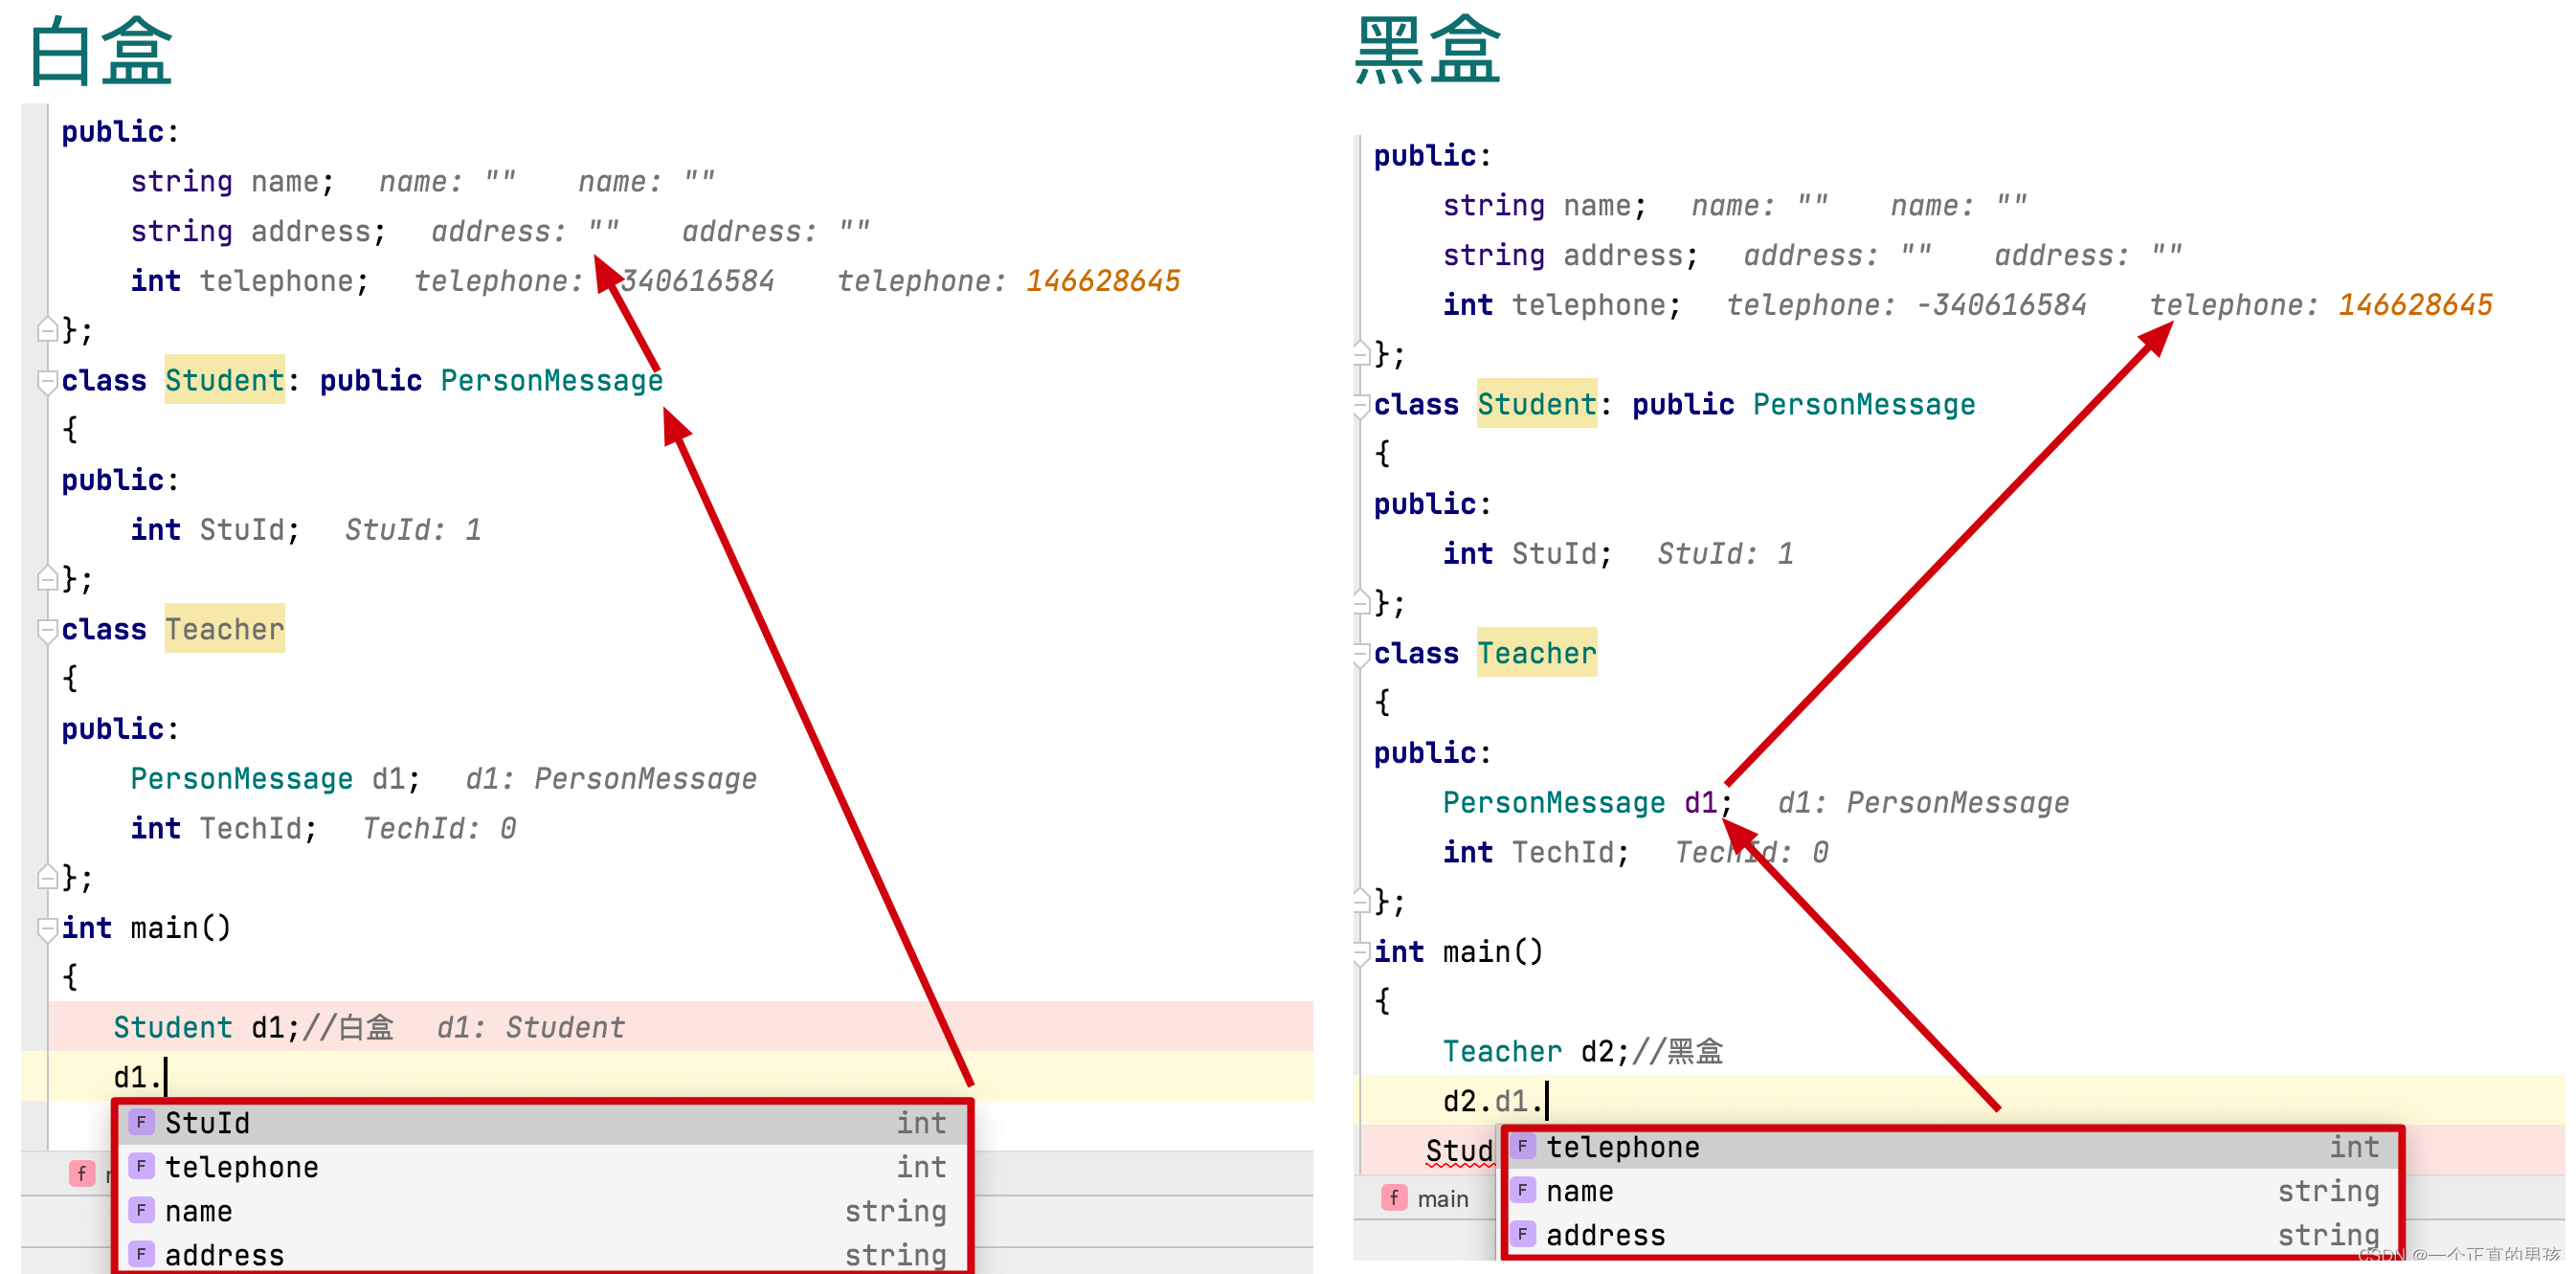
Task: Click the function icon in 白盒 bottom breadcrumb bar
Action: point(82,1173)
